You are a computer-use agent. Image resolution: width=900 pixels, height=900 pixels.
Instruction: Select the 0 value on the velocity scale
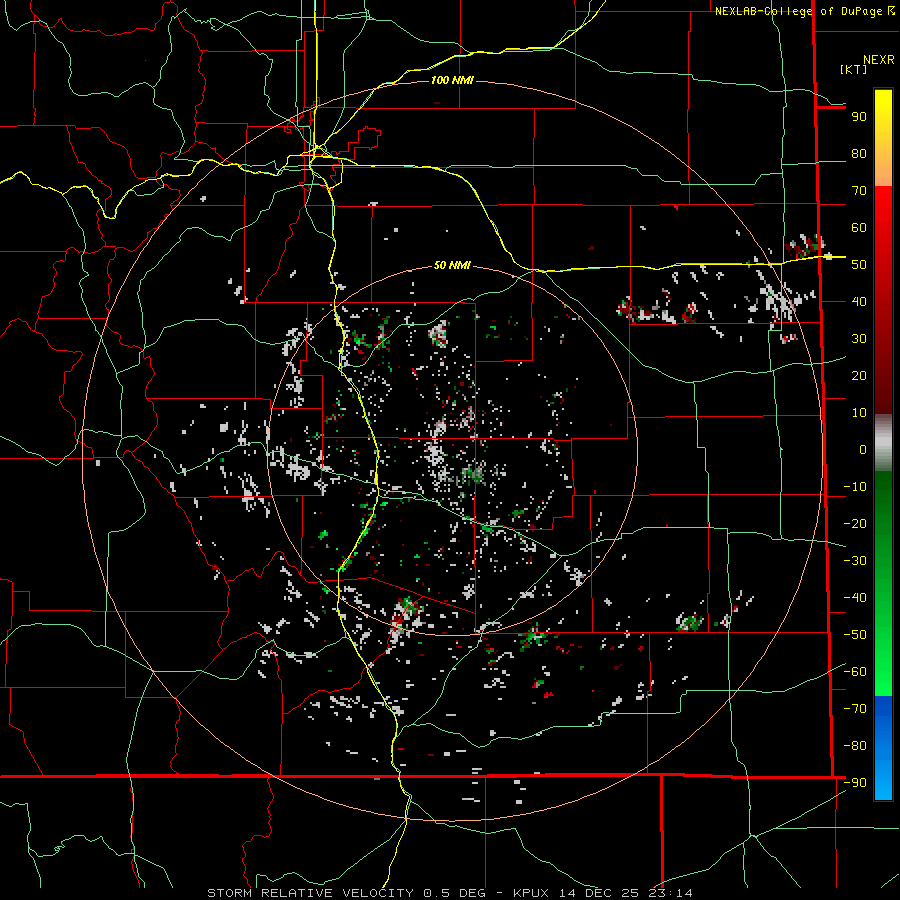point(863,450)
